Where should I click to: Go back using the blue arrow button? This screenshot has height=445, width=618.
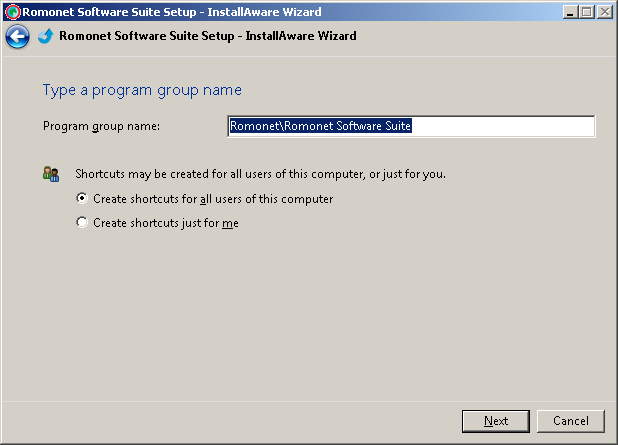[x=17, y=37]
